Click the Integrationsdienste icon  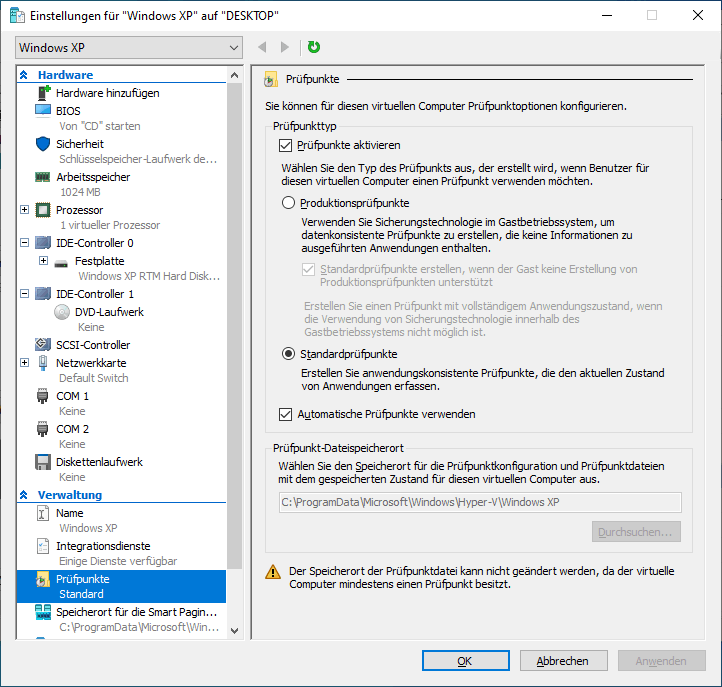[x=43, y=546]
